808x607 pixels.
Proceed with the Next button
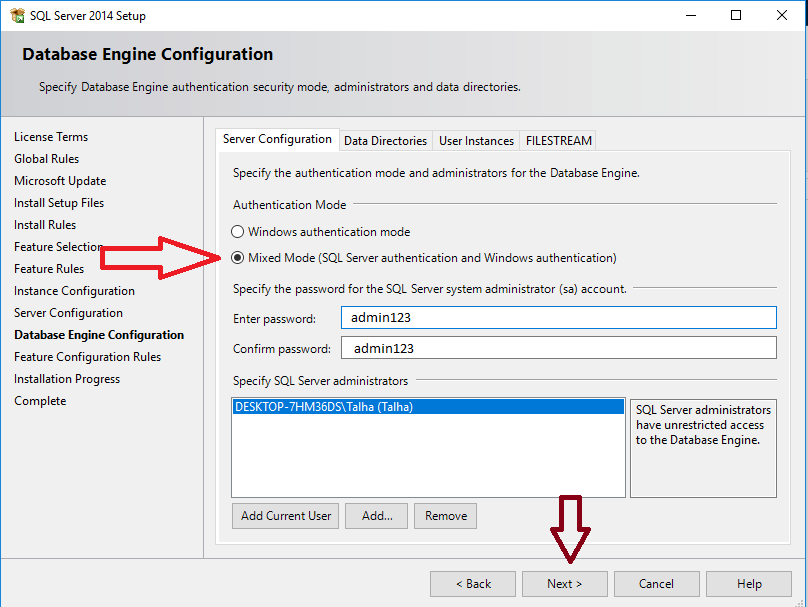(x=565, y=584)
